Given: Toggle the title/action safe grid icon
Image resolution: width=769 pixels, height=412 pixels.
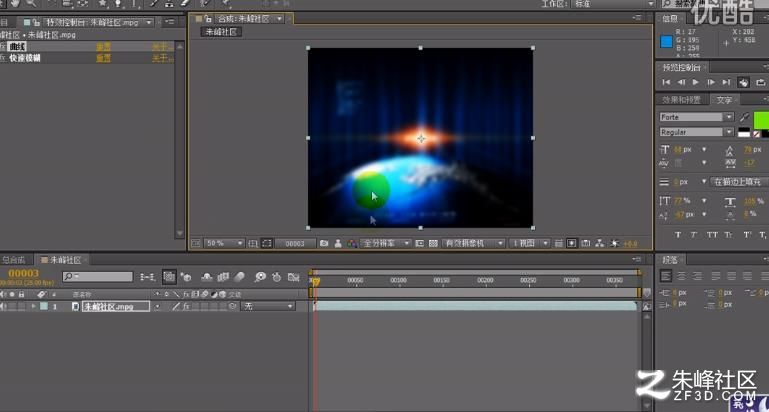Looking at the screenshot, I should [254, 243].
